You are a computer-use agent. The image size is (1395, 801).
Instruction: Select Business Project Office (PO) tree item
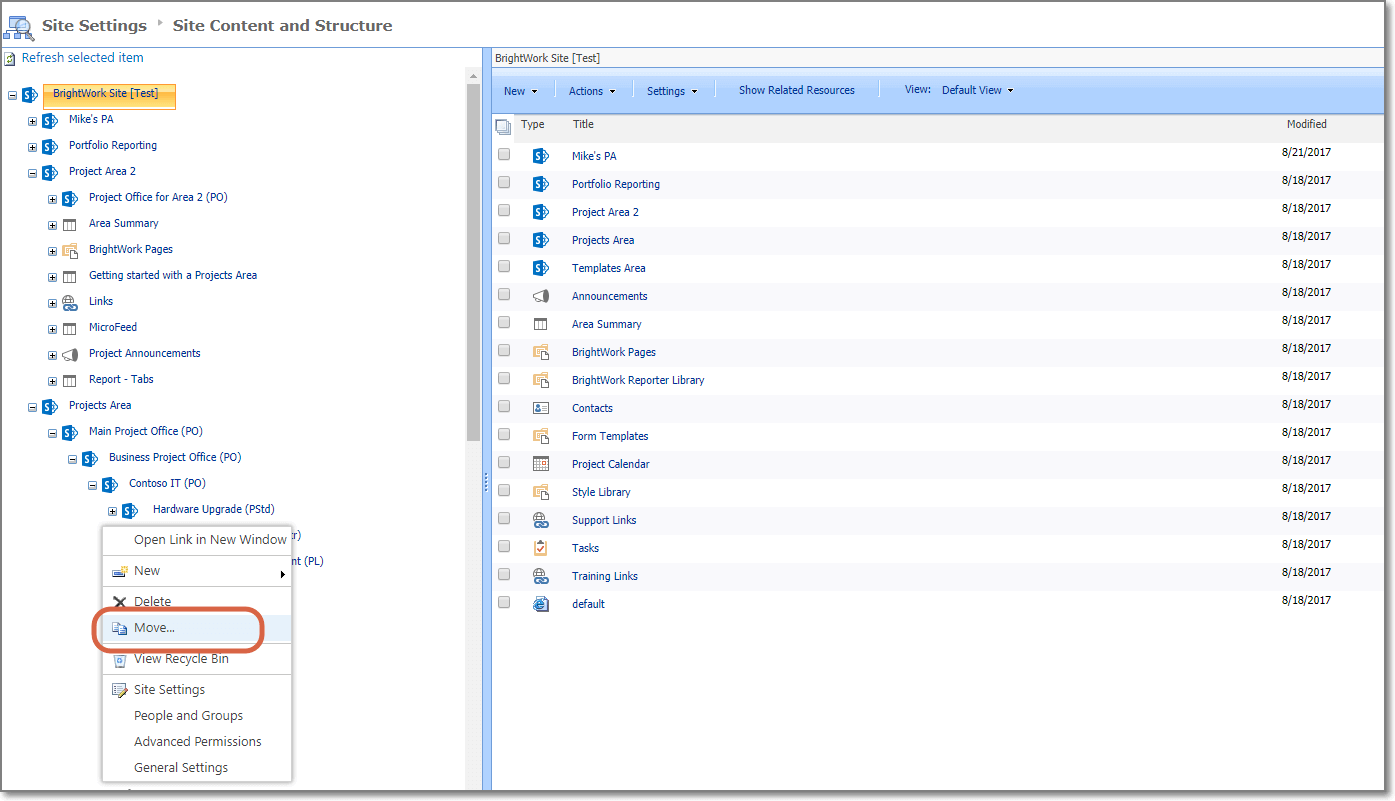[x=175, y=458]
